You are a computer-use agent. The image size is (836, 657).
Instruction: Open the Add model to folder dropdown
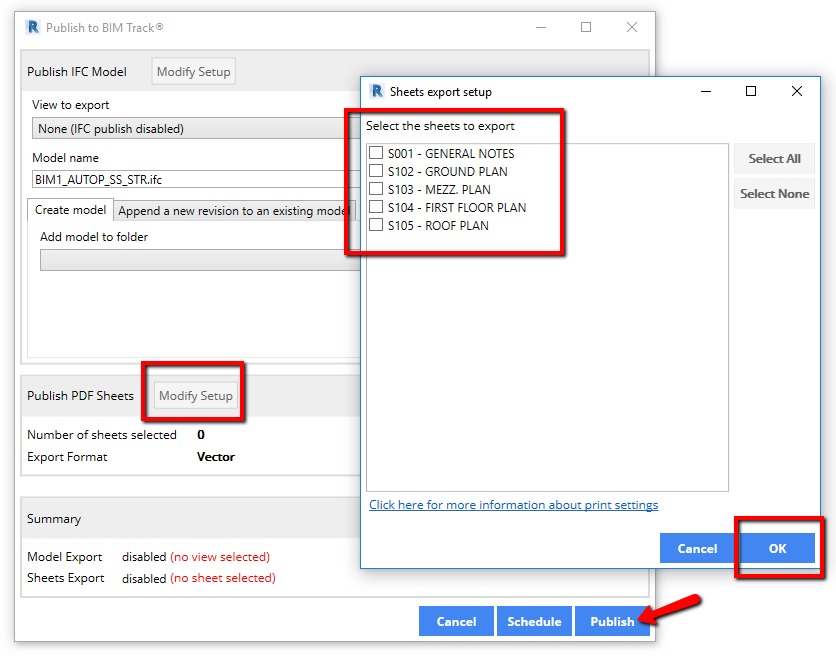[x=200, y=260]
